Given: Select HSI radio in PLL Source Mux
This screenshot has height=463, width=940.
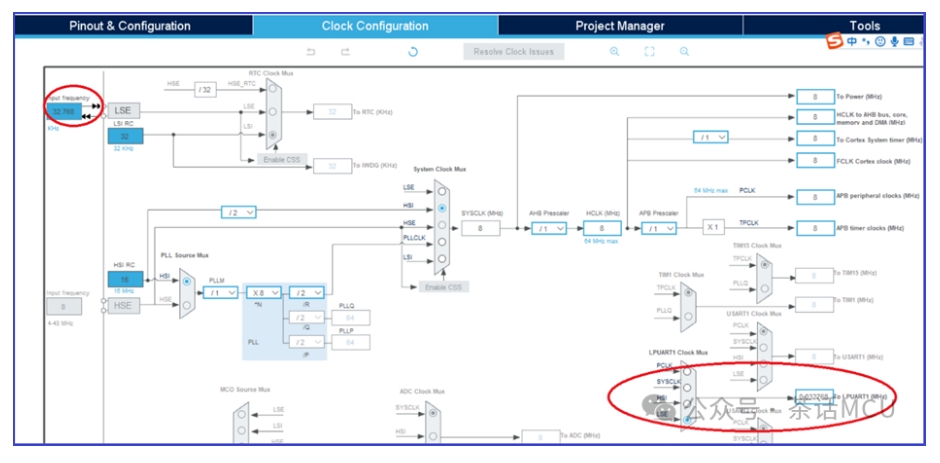Looking at the screenshot, I should coord(186,281).
